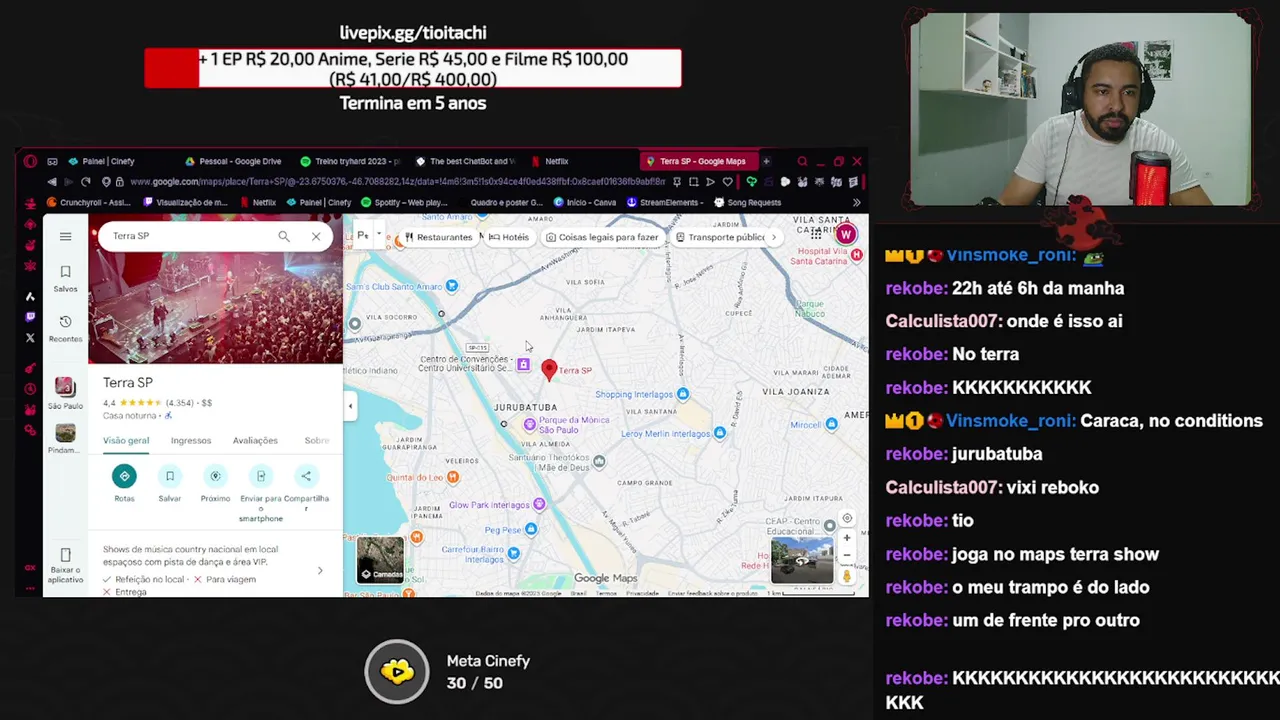Click the heart bookmark icon
The image size is (1280, 720).
(x=727, y=182)
